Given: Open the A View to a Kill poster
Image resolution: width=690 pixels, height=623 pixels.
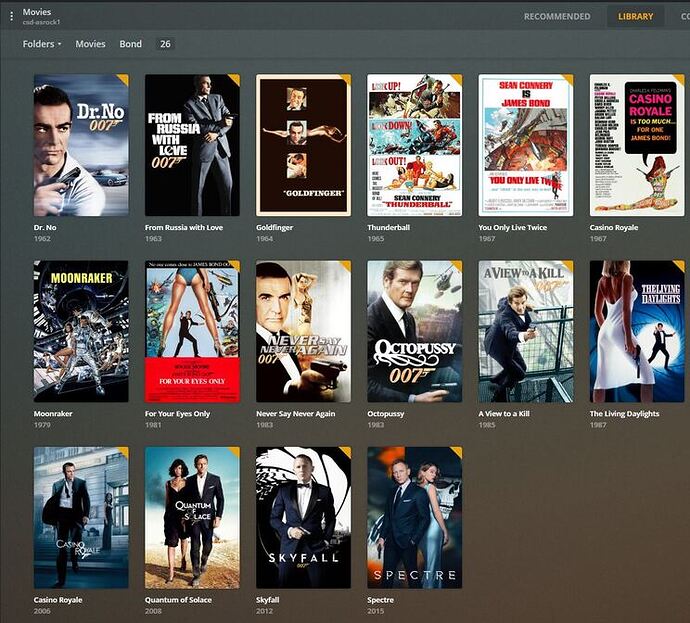Looking at the screenshot, I should click(x=526, y=331).
